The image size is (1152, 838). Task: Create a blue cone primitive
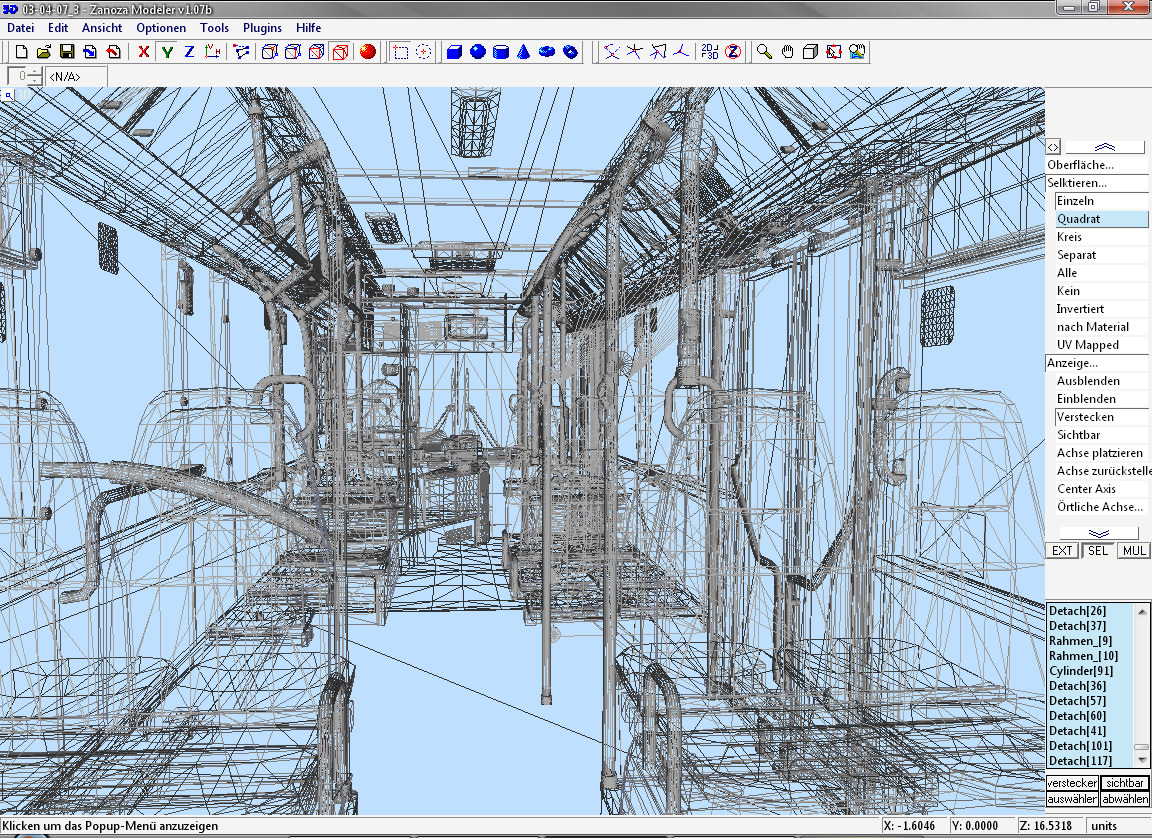524,51
